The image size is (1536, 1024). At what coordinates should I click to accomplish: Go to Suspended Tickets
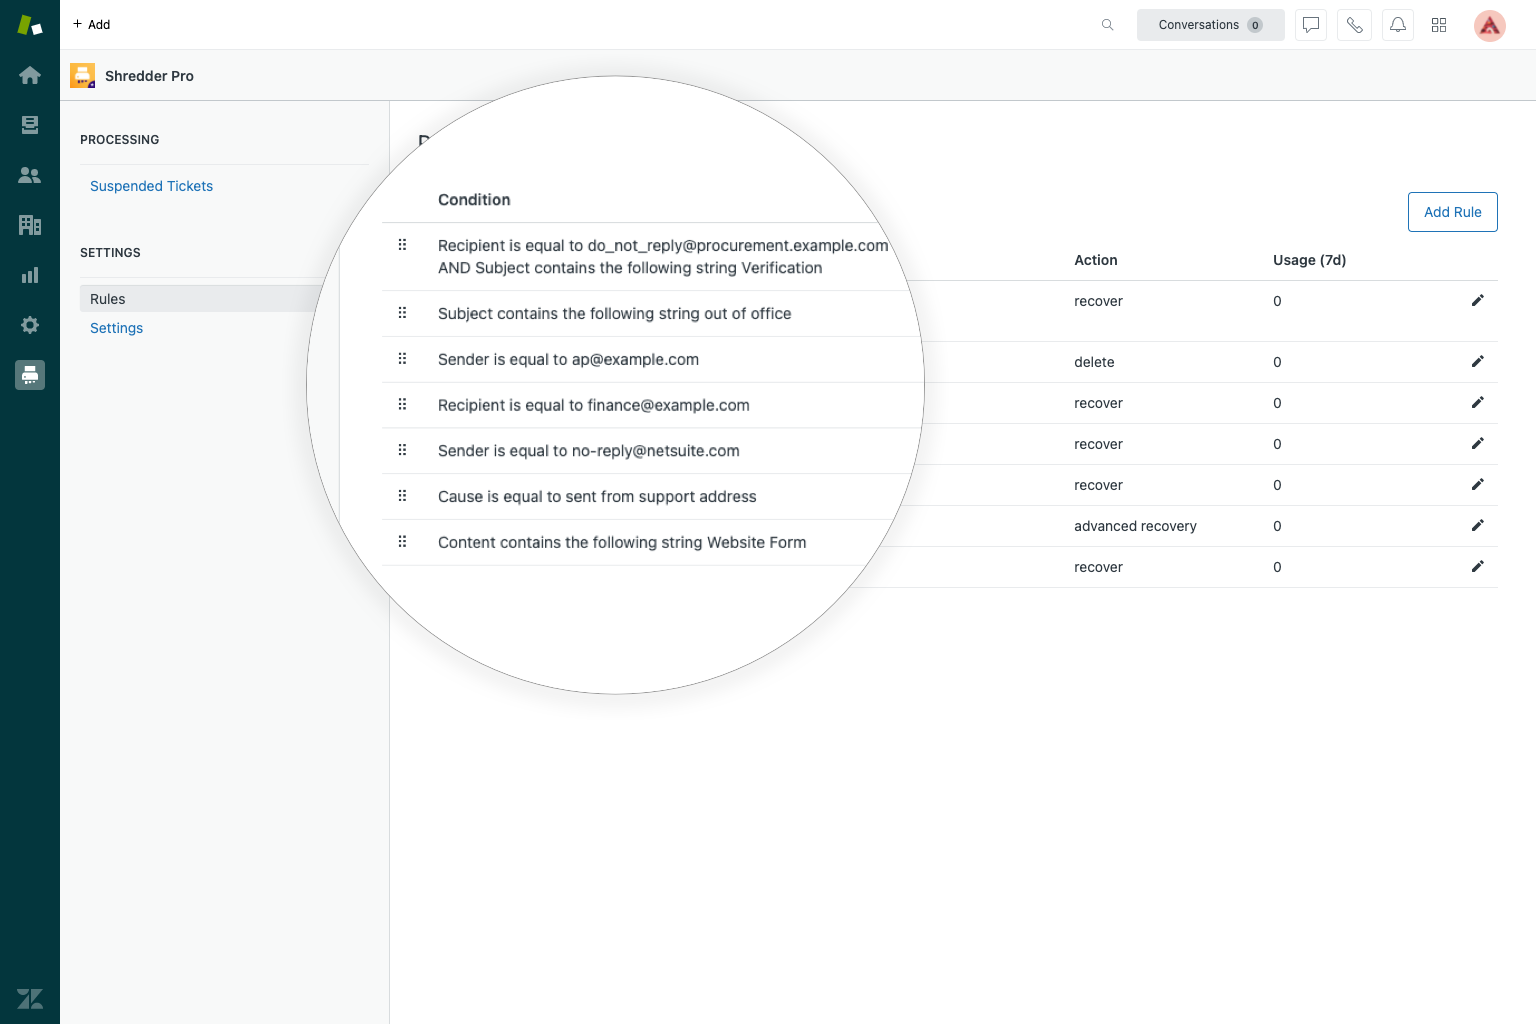pos(151,186)
